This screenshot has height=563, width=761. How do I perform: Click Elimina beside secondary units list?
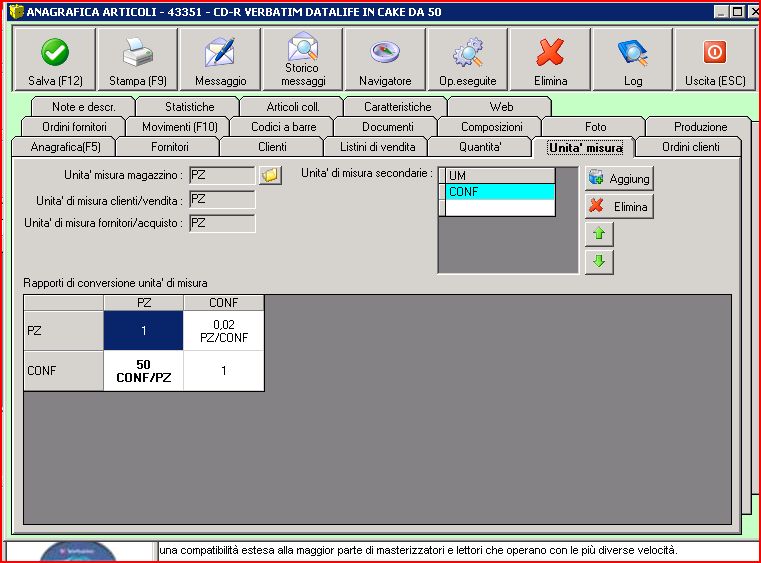(x=619, y=207)
